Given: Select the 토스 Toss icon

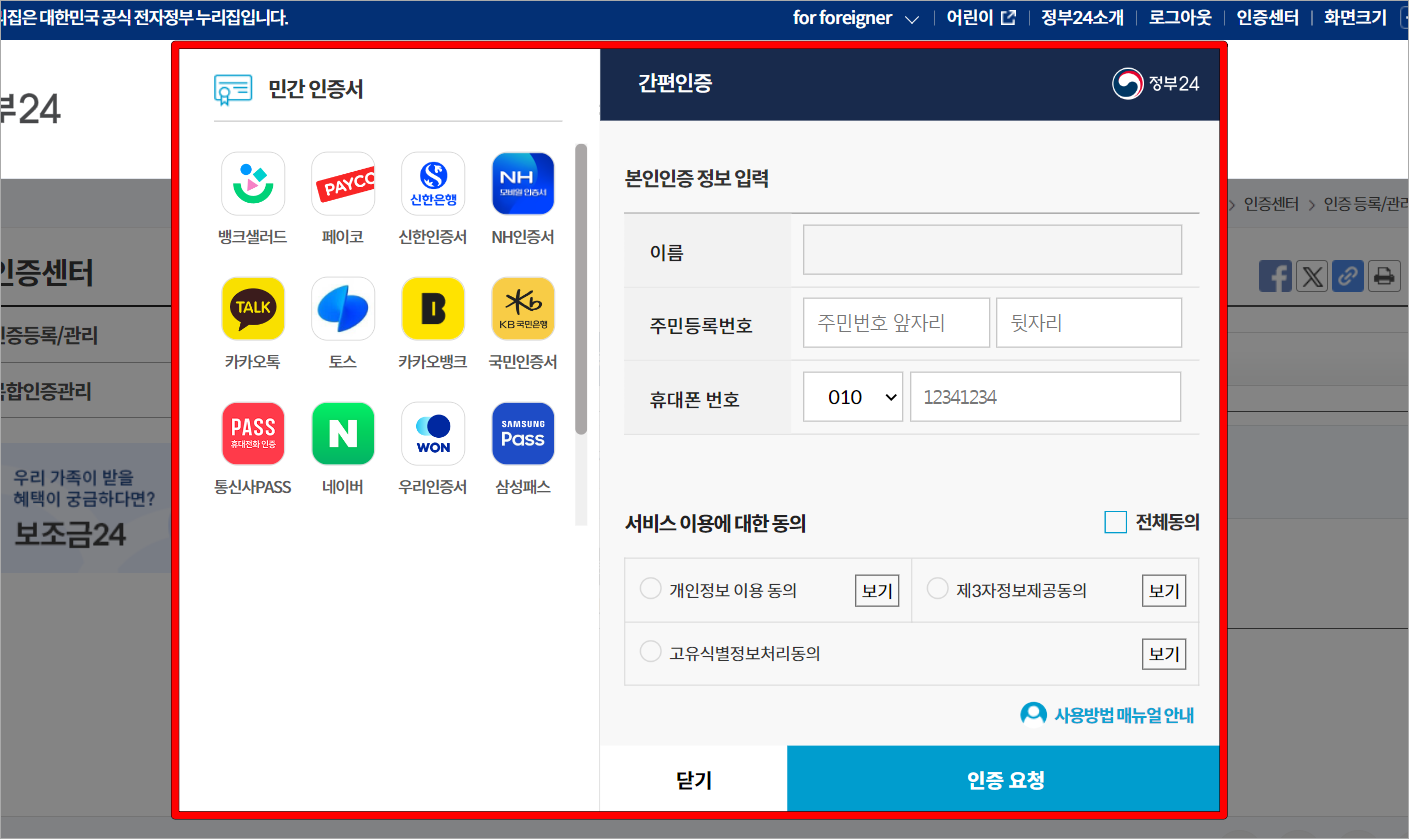Looking at the screenshot, I should pos(343,309).
